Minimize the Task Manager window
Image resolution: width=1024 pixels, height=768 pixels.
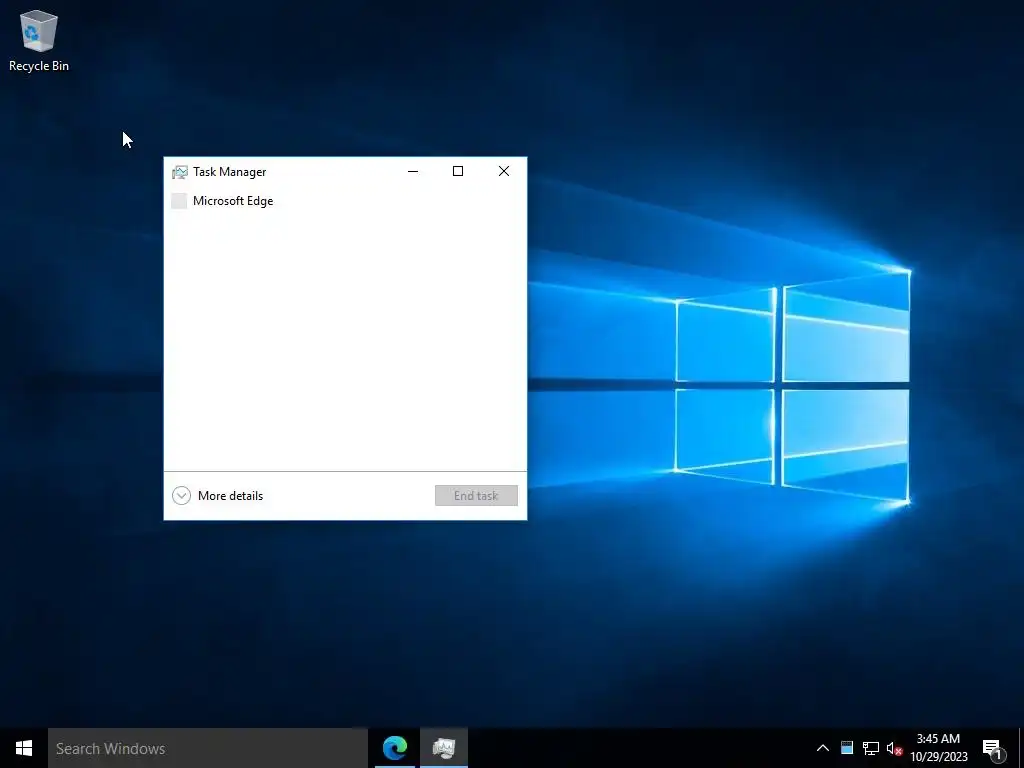pos(413,171)
